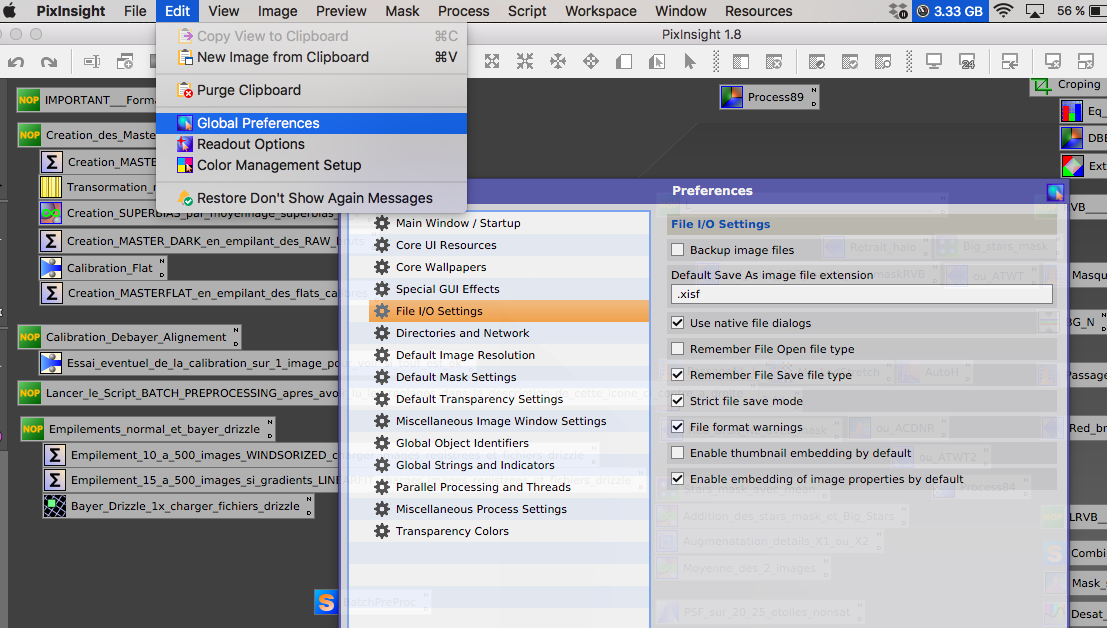Viewport: 1107px width, 628px height.
Task: Open Readout Options from Edit menu
Action: (311, 144)
